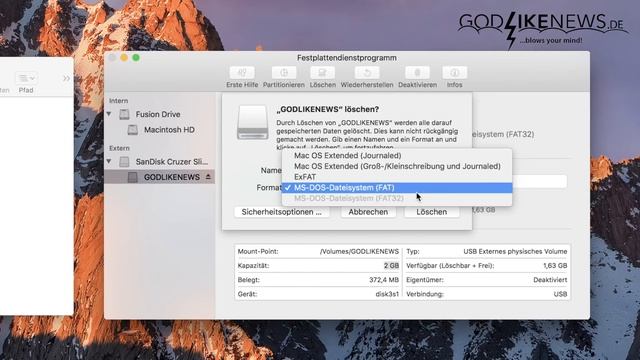Select Macintosh HD text in sidebar
The width and height of the screenshot is (640, 360).
click(169, 130)
